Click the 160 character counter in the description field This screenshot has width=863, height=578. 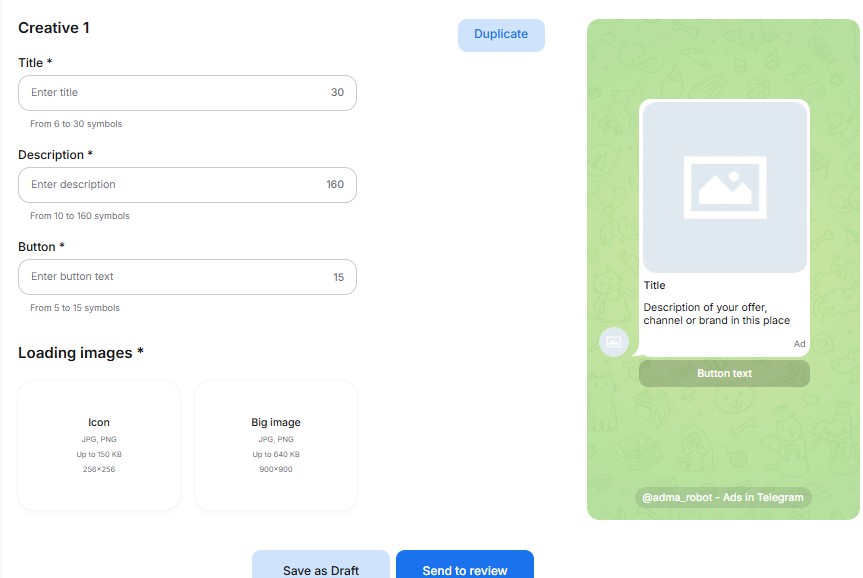point(335,185)
